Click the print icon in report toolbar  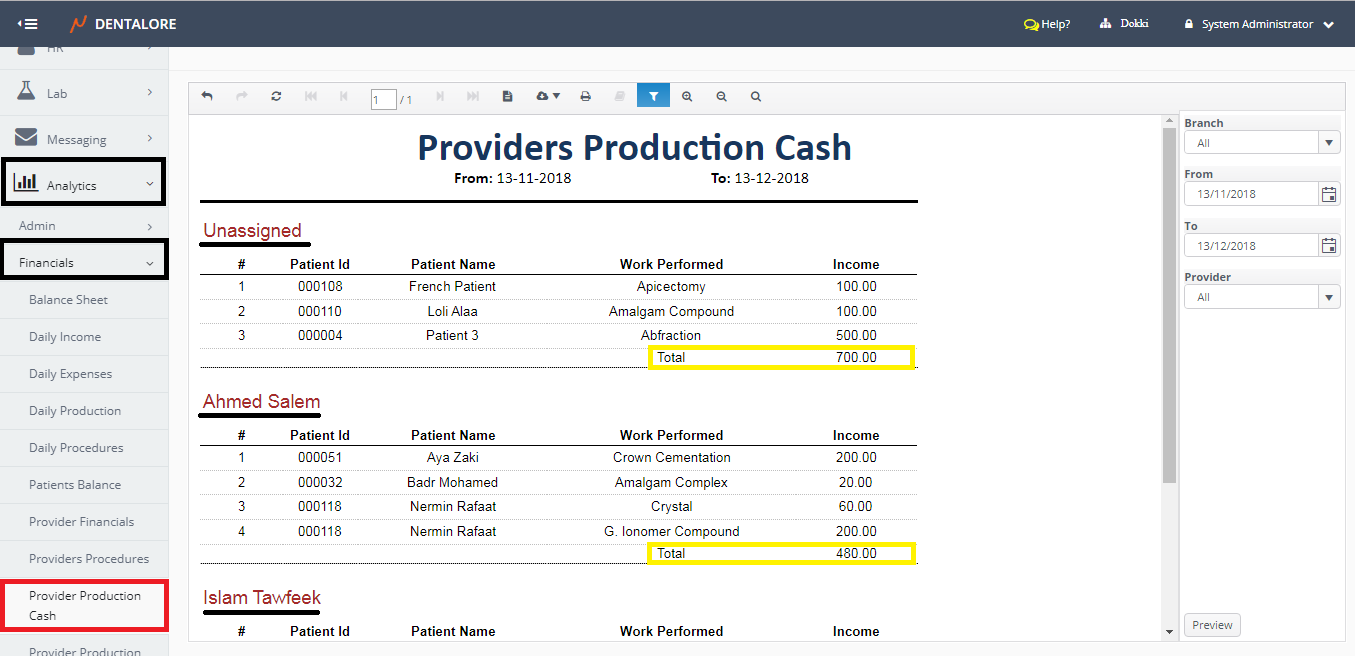[586, 97]
